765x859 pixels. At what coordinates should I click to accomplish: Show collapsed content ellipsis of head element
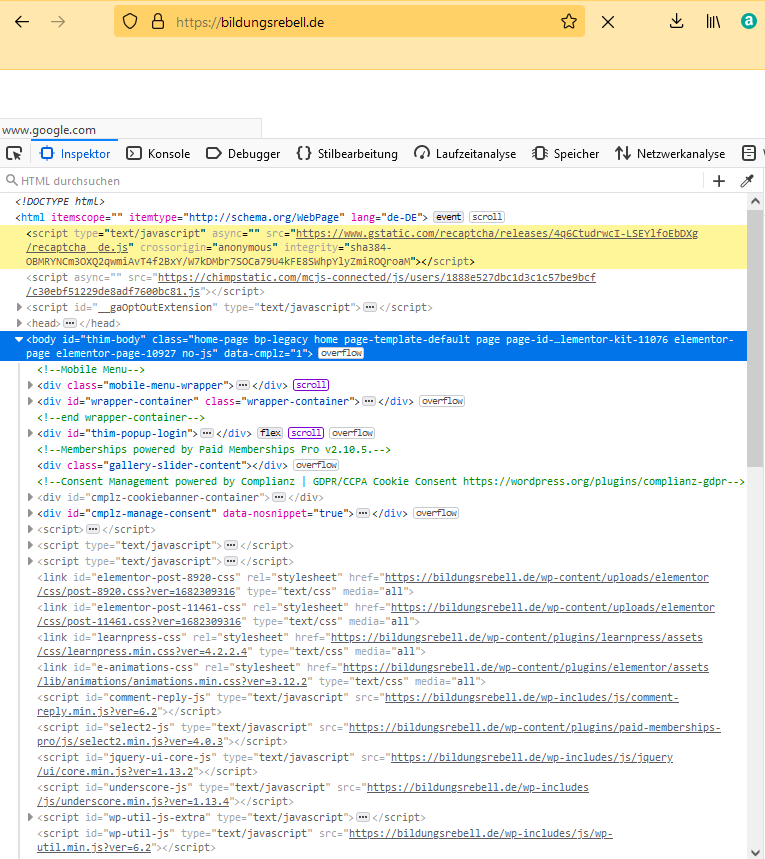click(x=70, y=323)
